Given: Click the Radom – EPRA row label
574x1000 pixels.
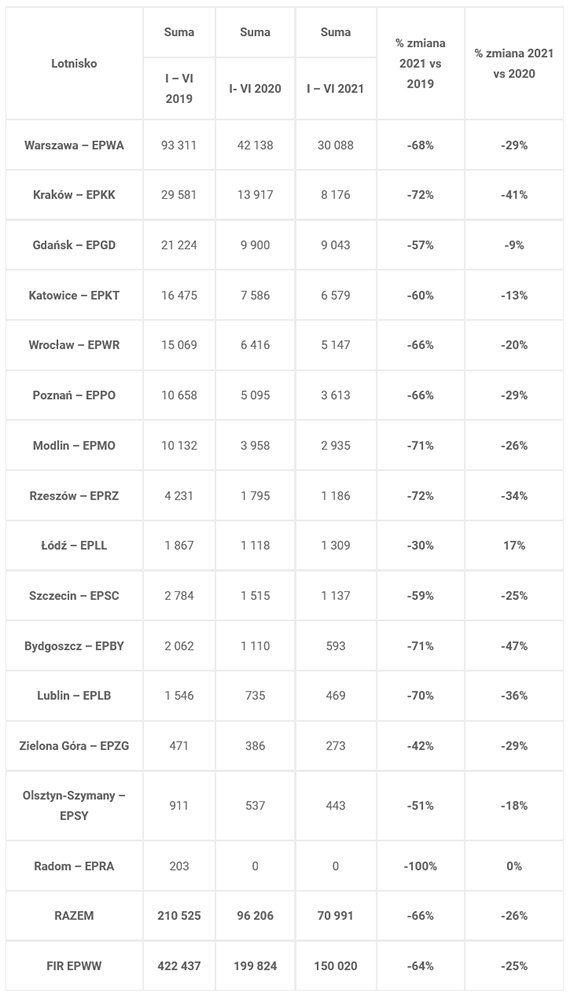Looking at the screenshot, I should tap(74, 866).
